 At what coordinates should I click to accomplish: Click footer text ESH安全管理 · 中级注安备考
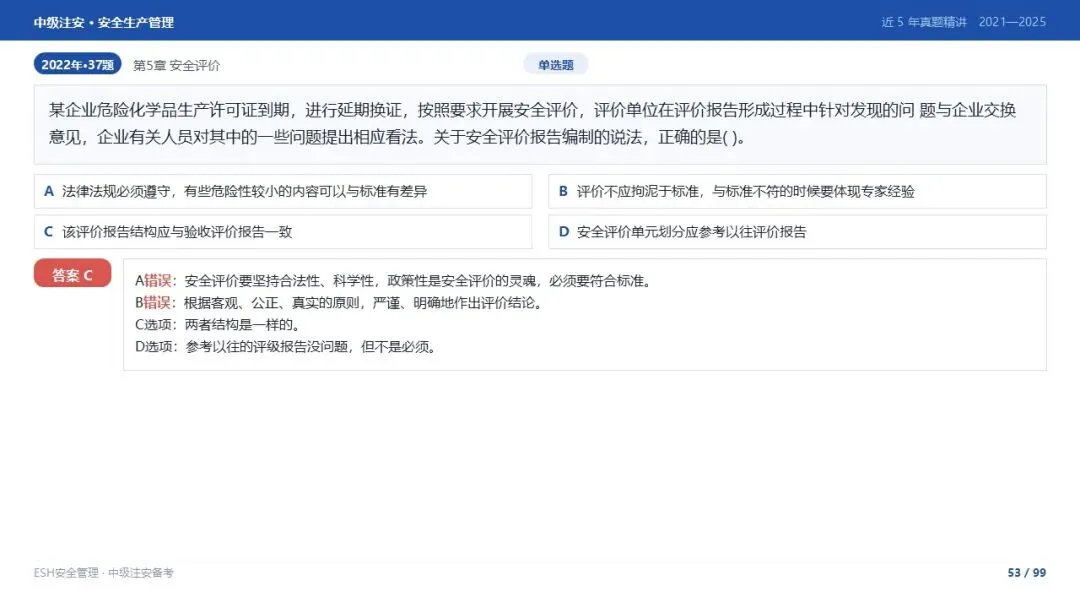104,573
